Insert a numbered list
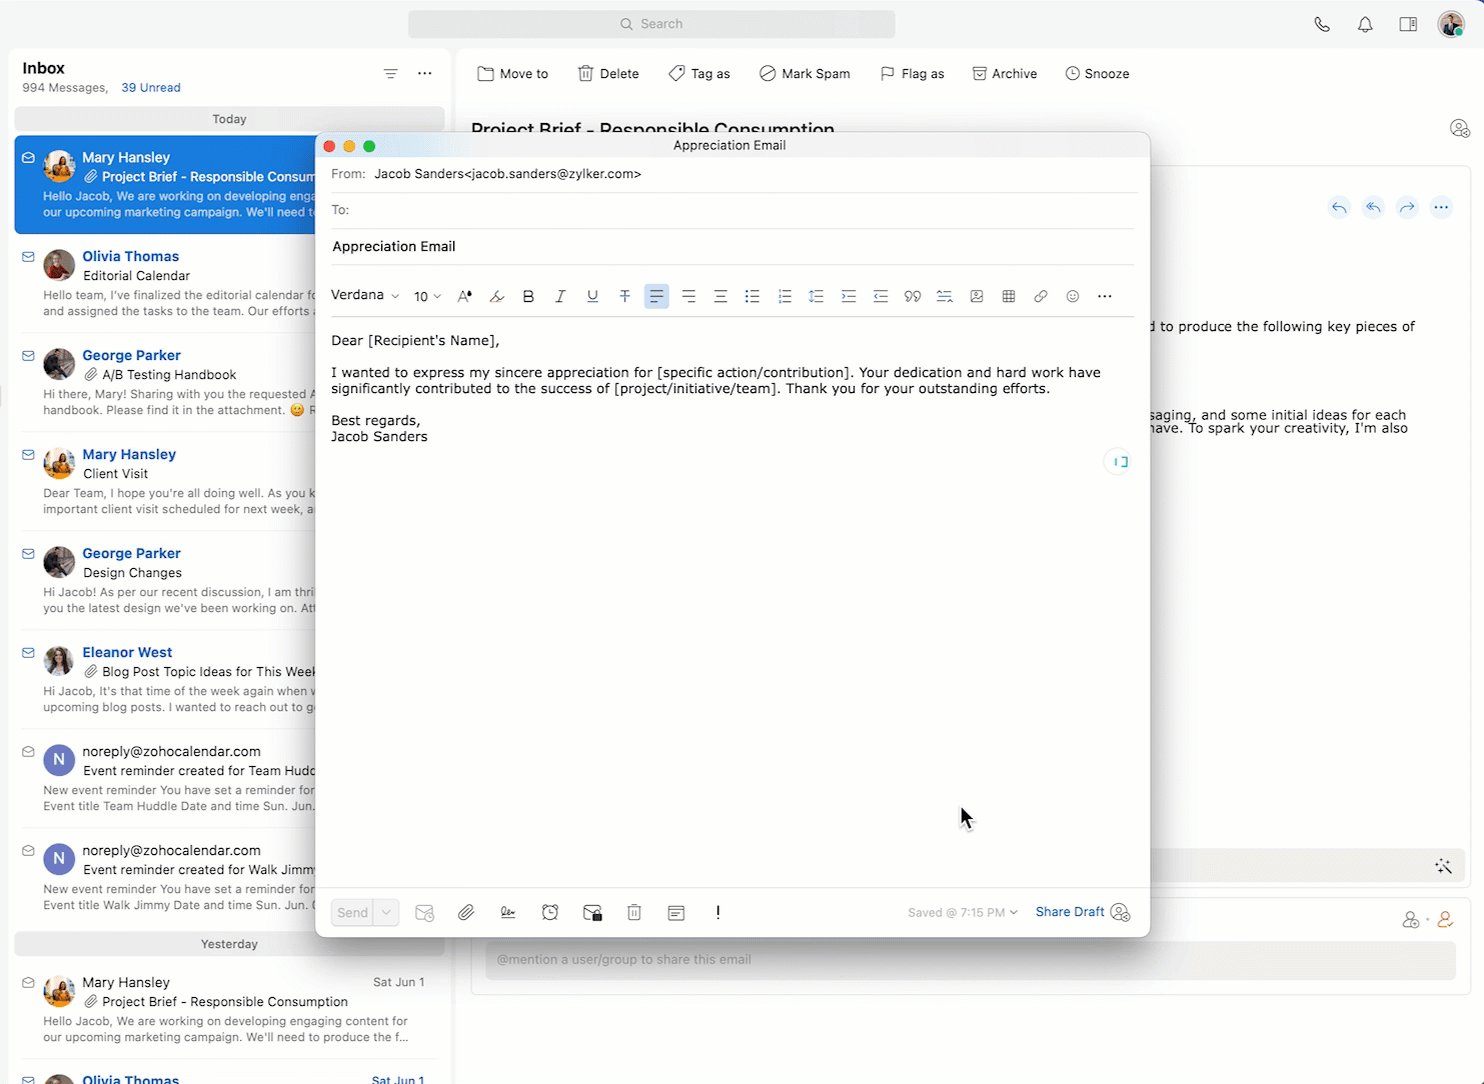 (785, 296)
